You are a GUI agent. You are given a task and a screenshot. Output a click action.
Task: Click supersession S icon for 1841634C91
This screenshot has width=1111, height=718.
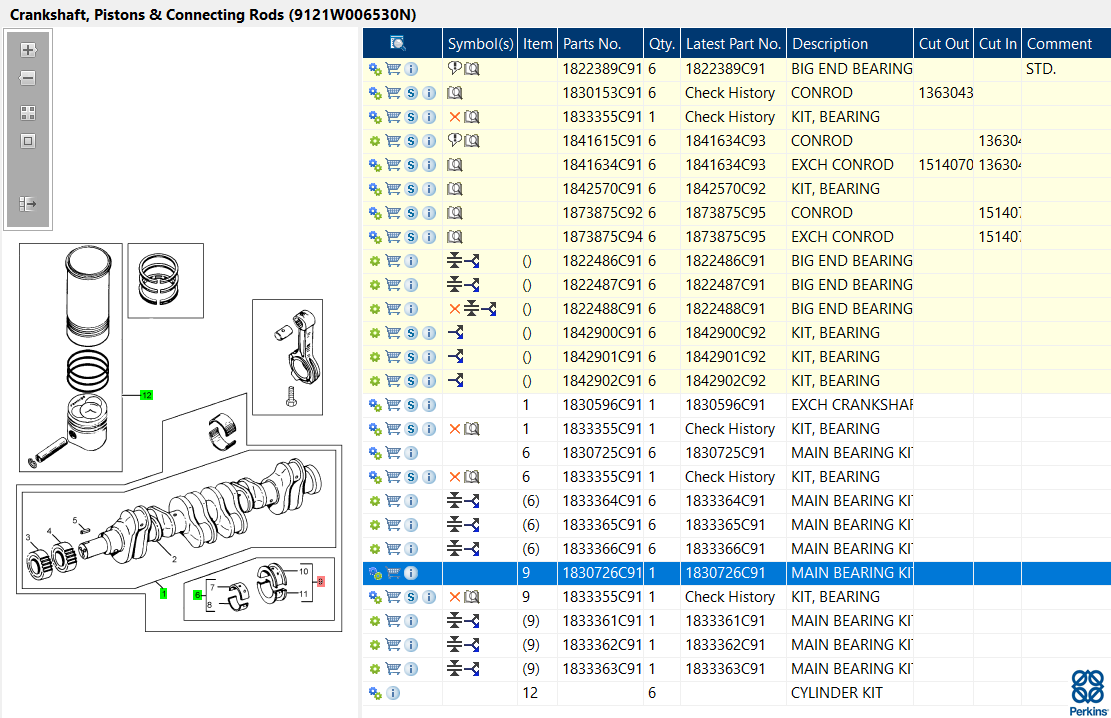pos(411,165)
